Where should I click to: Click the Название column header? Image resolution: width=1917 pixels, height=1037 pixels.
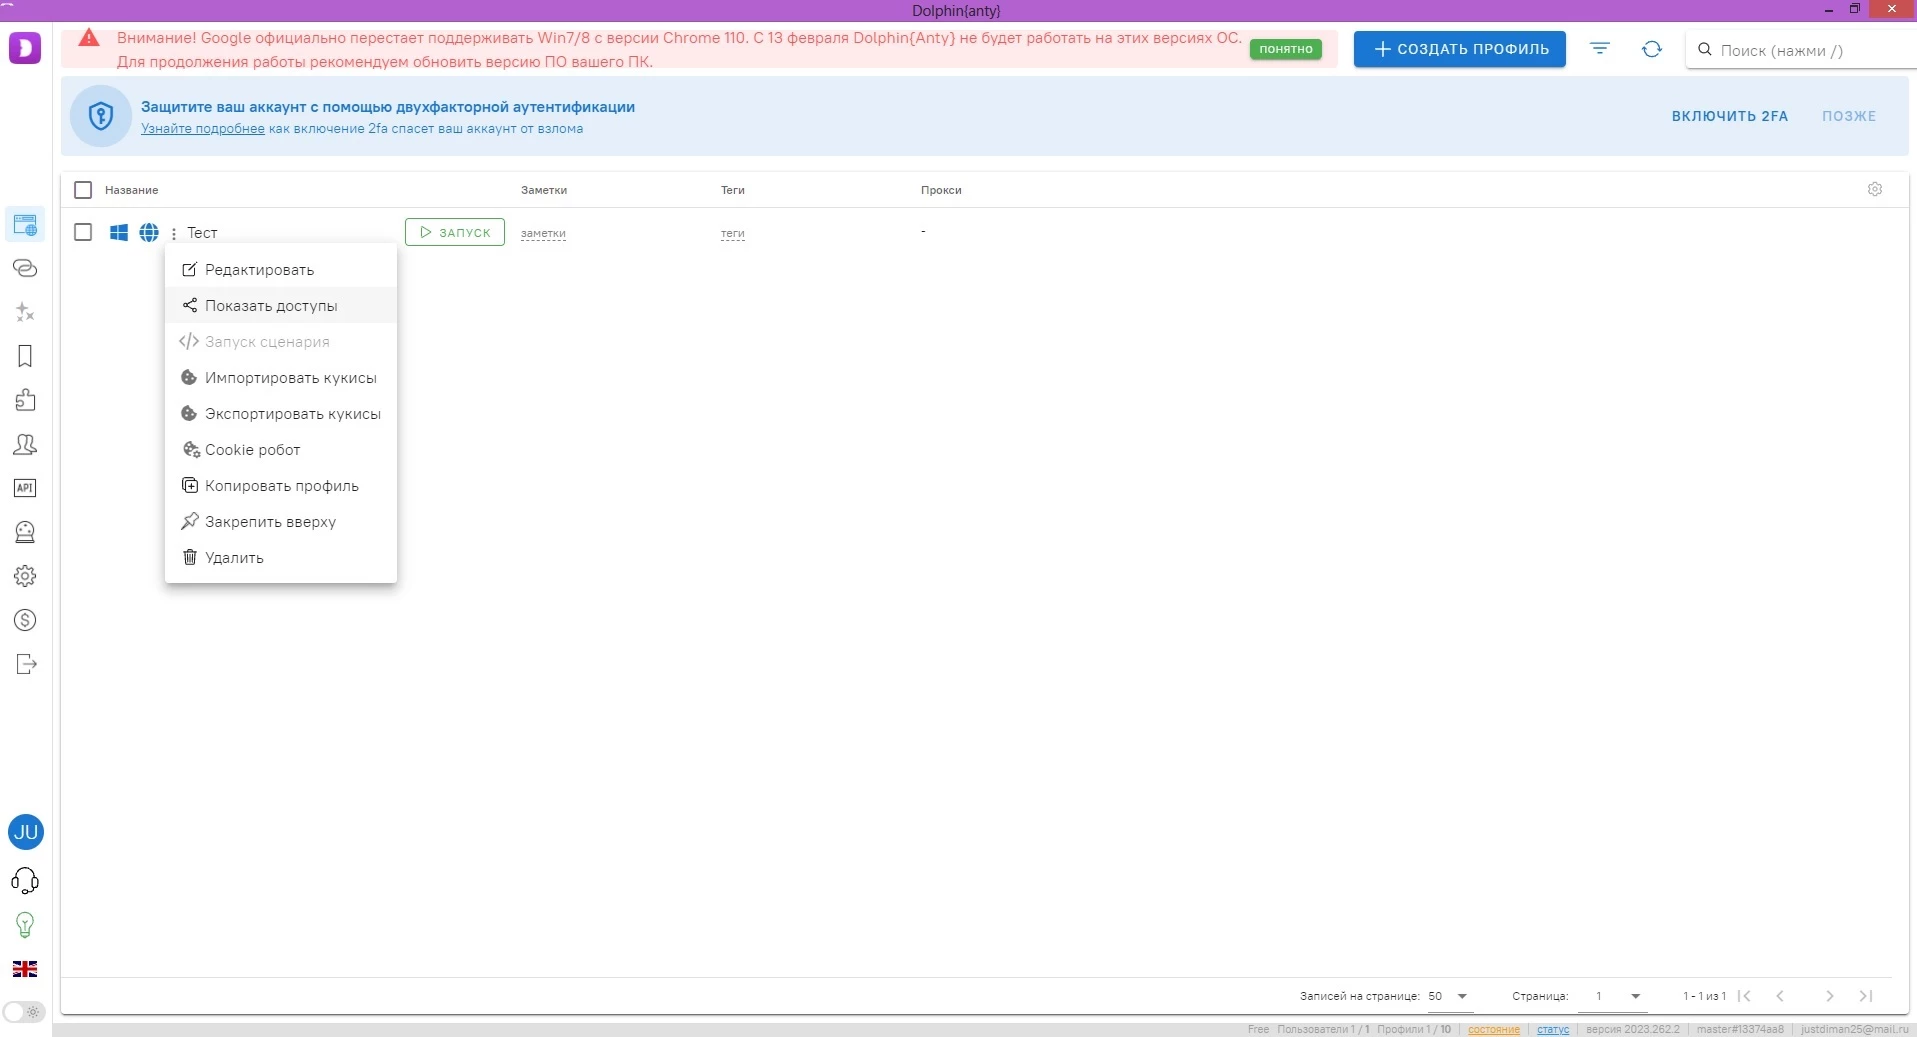click(132, 190)
